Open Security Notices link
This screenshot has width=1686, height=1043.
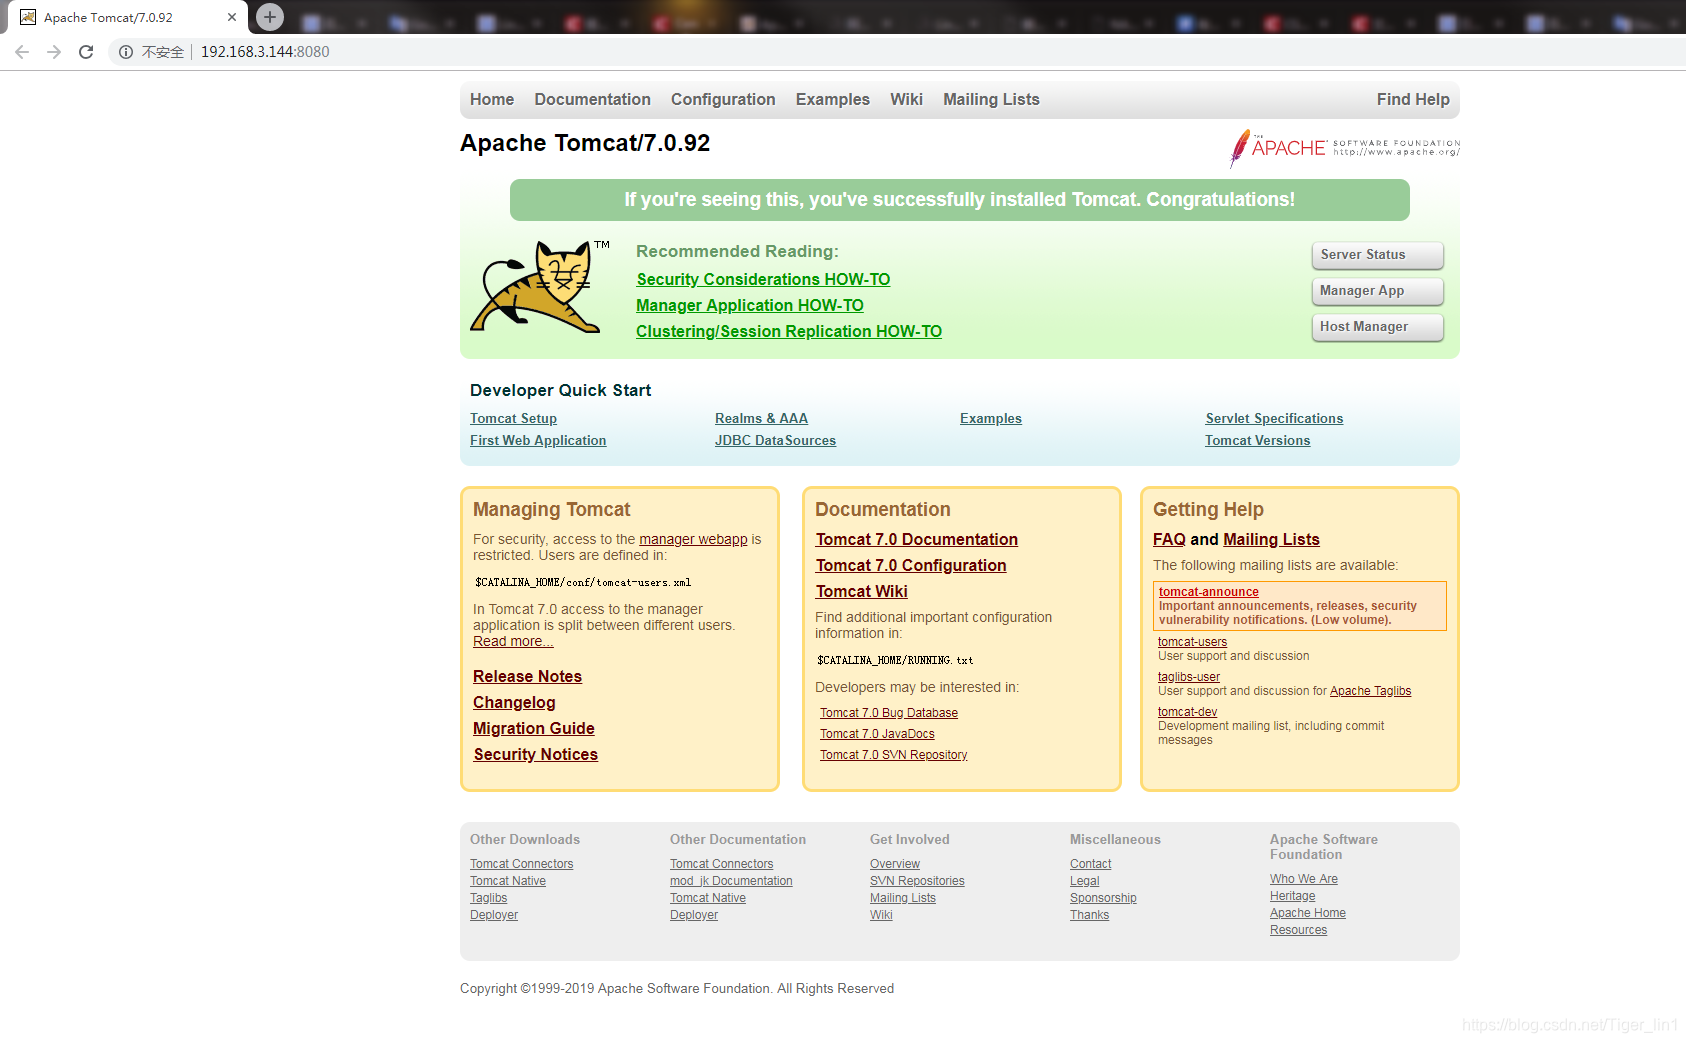point(536,755)
